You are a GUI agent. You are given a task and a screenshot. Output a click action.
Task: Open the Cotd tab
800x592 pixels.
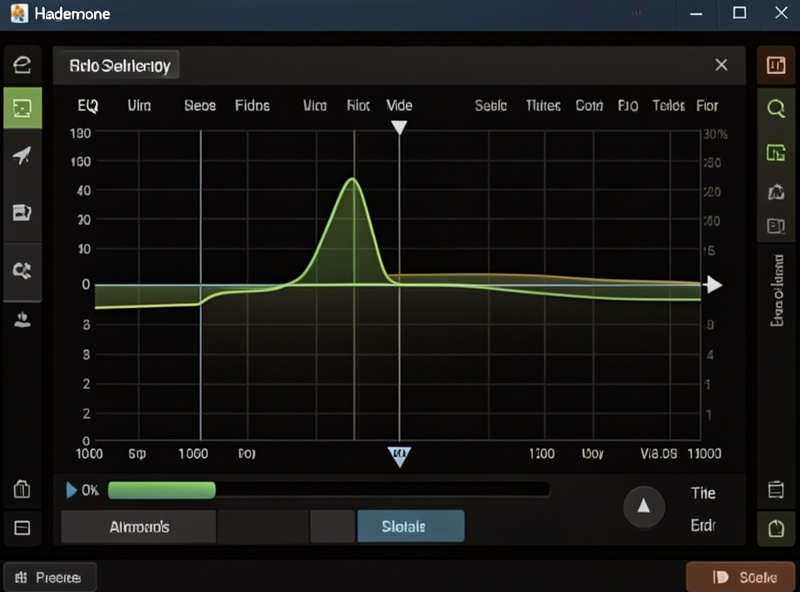click(589, 106)
